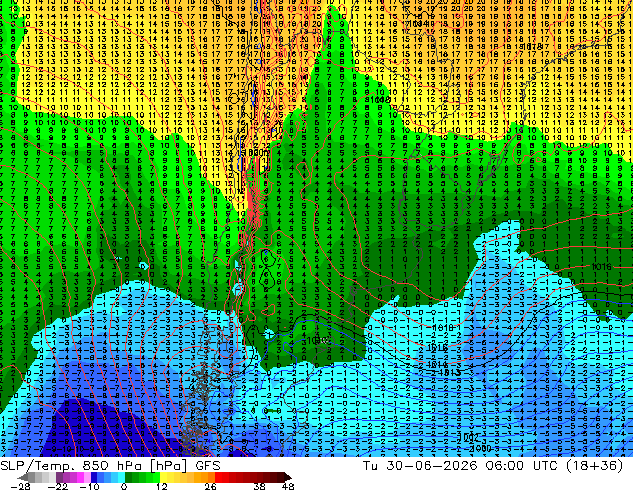Click the darkest green legend swatch
Screen dimensions: 634x490
coord(128,477)
